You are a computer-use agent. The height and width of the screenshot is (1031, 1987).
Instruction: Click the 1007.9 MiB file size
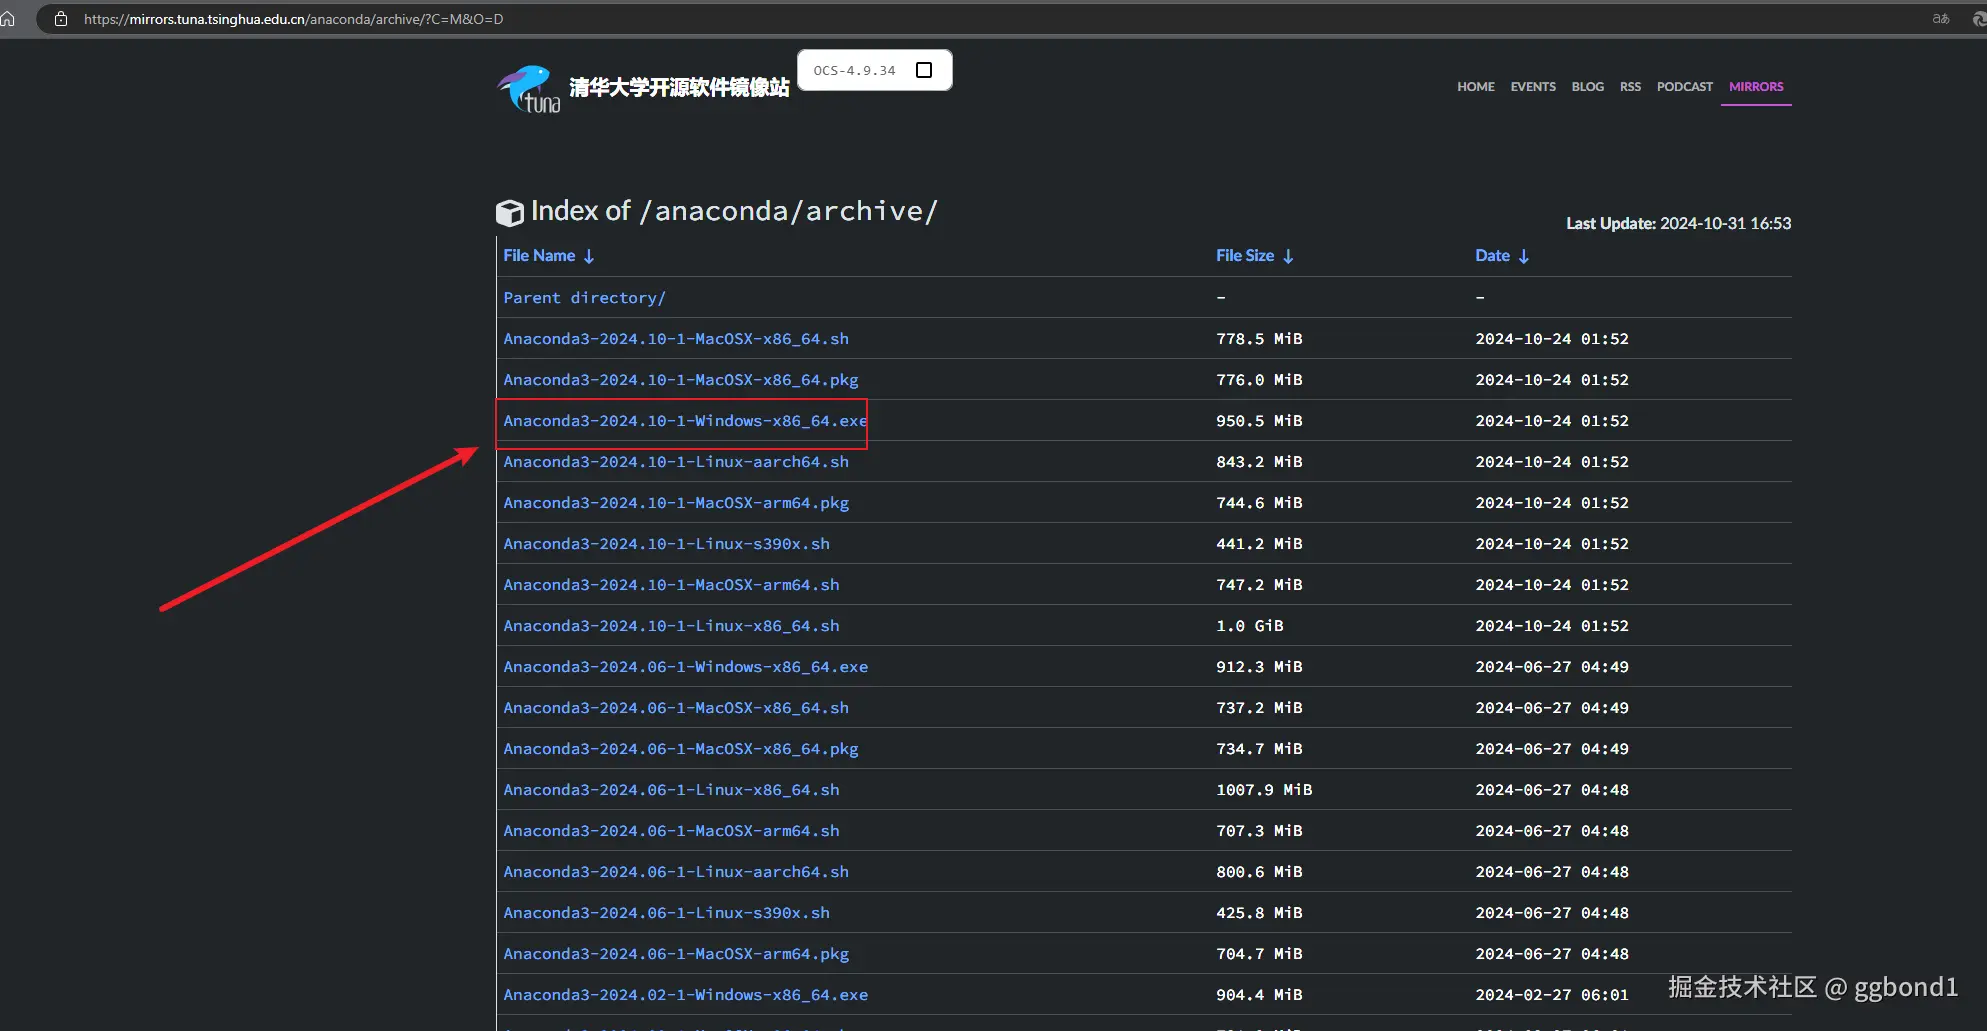click(1264, 790)
